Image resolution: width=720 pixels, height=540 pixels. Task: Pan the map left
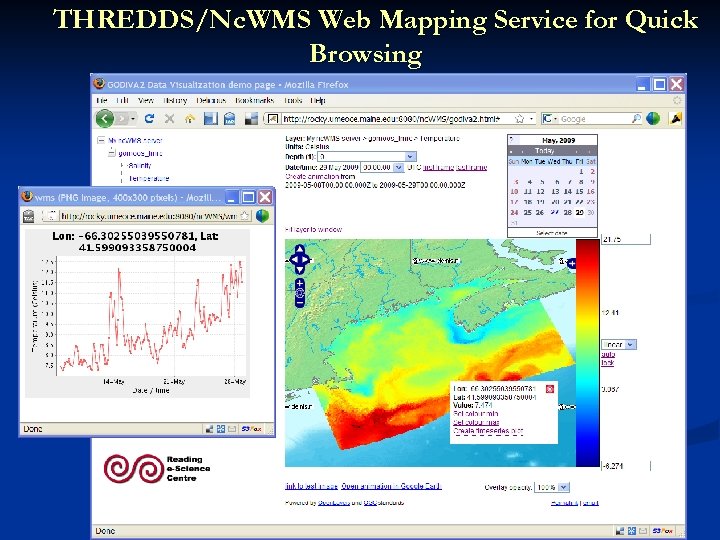(x=292, y=259)
